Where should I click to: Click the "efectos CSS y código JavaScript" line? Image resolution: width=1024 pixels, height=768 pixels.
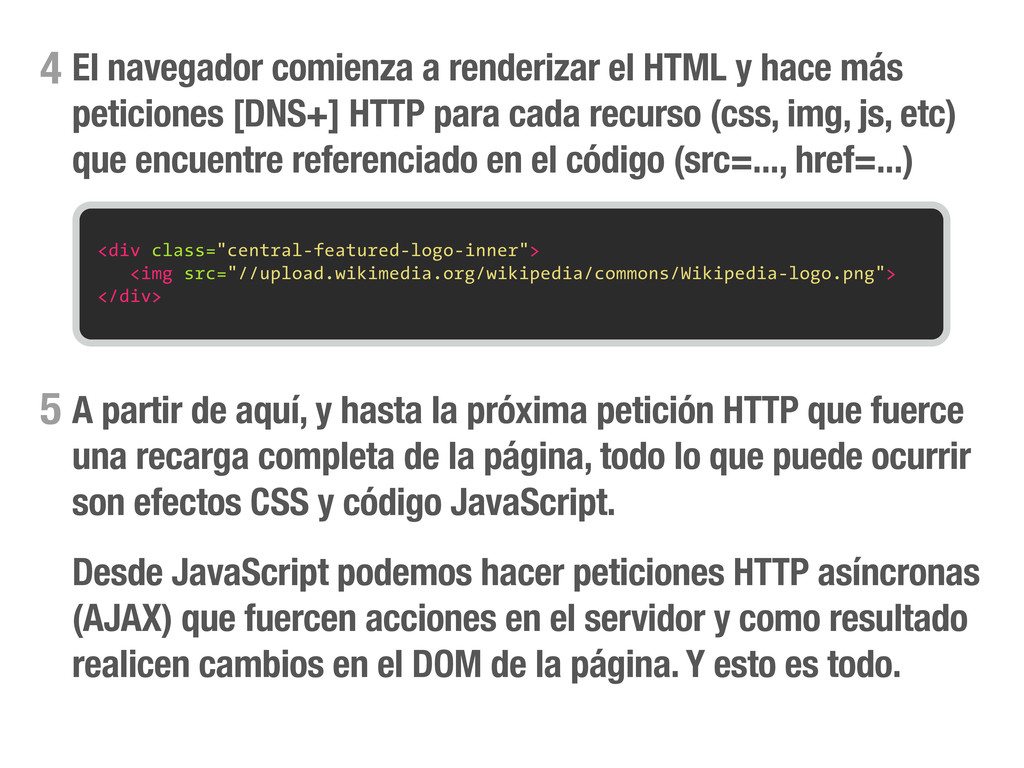click(374, 504)
